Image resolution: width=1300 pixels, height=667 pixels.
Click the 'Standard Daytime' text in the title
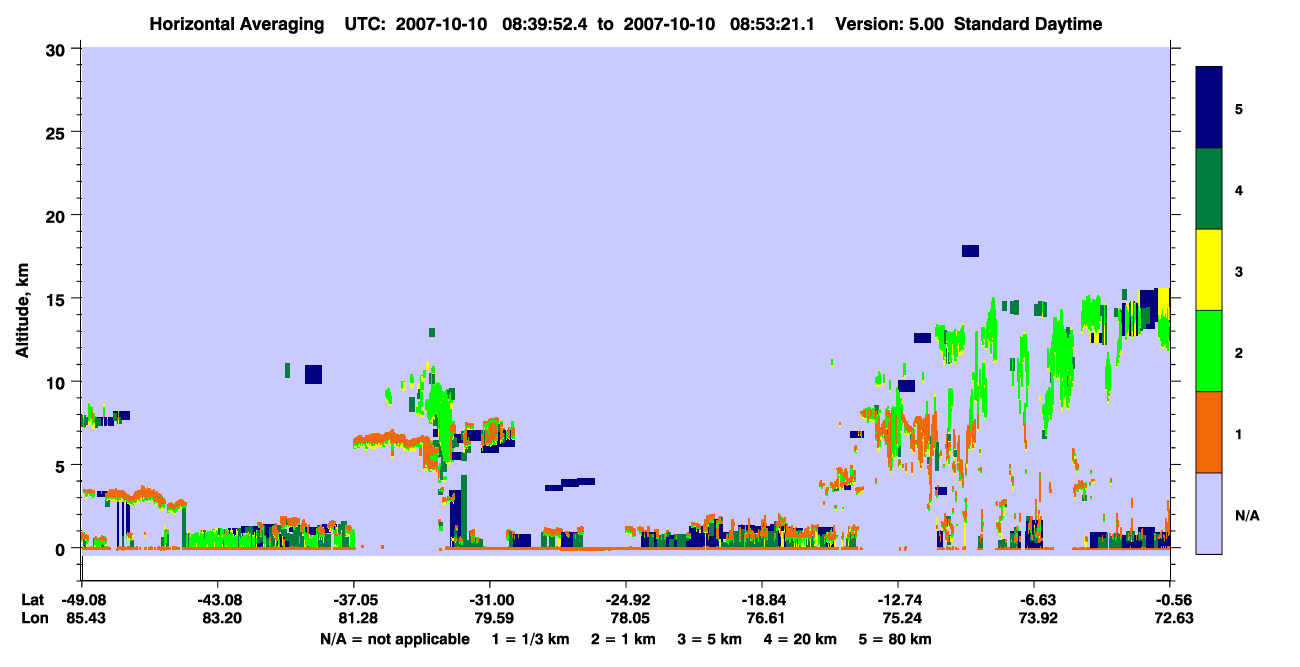[1028, 24]
